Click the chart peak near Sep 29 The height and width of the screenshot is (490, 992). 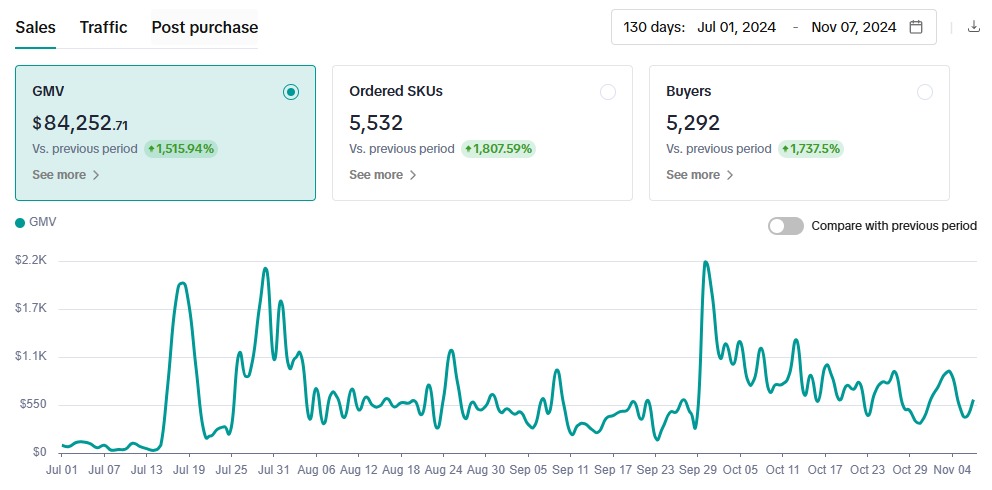pyautogui.click(x=705, y=263)
